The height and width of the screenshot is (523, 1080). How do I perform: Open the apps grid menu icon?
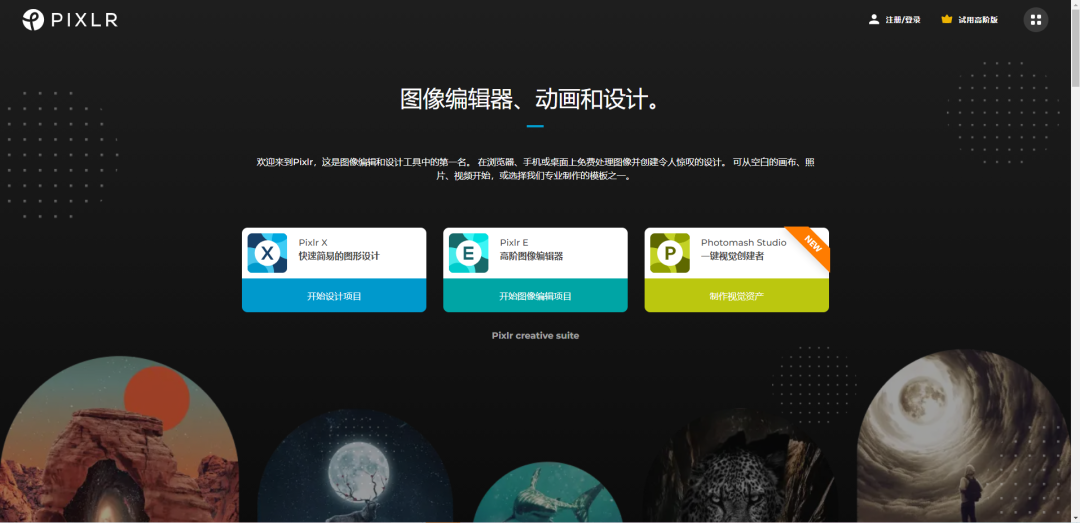(1035, 20)
